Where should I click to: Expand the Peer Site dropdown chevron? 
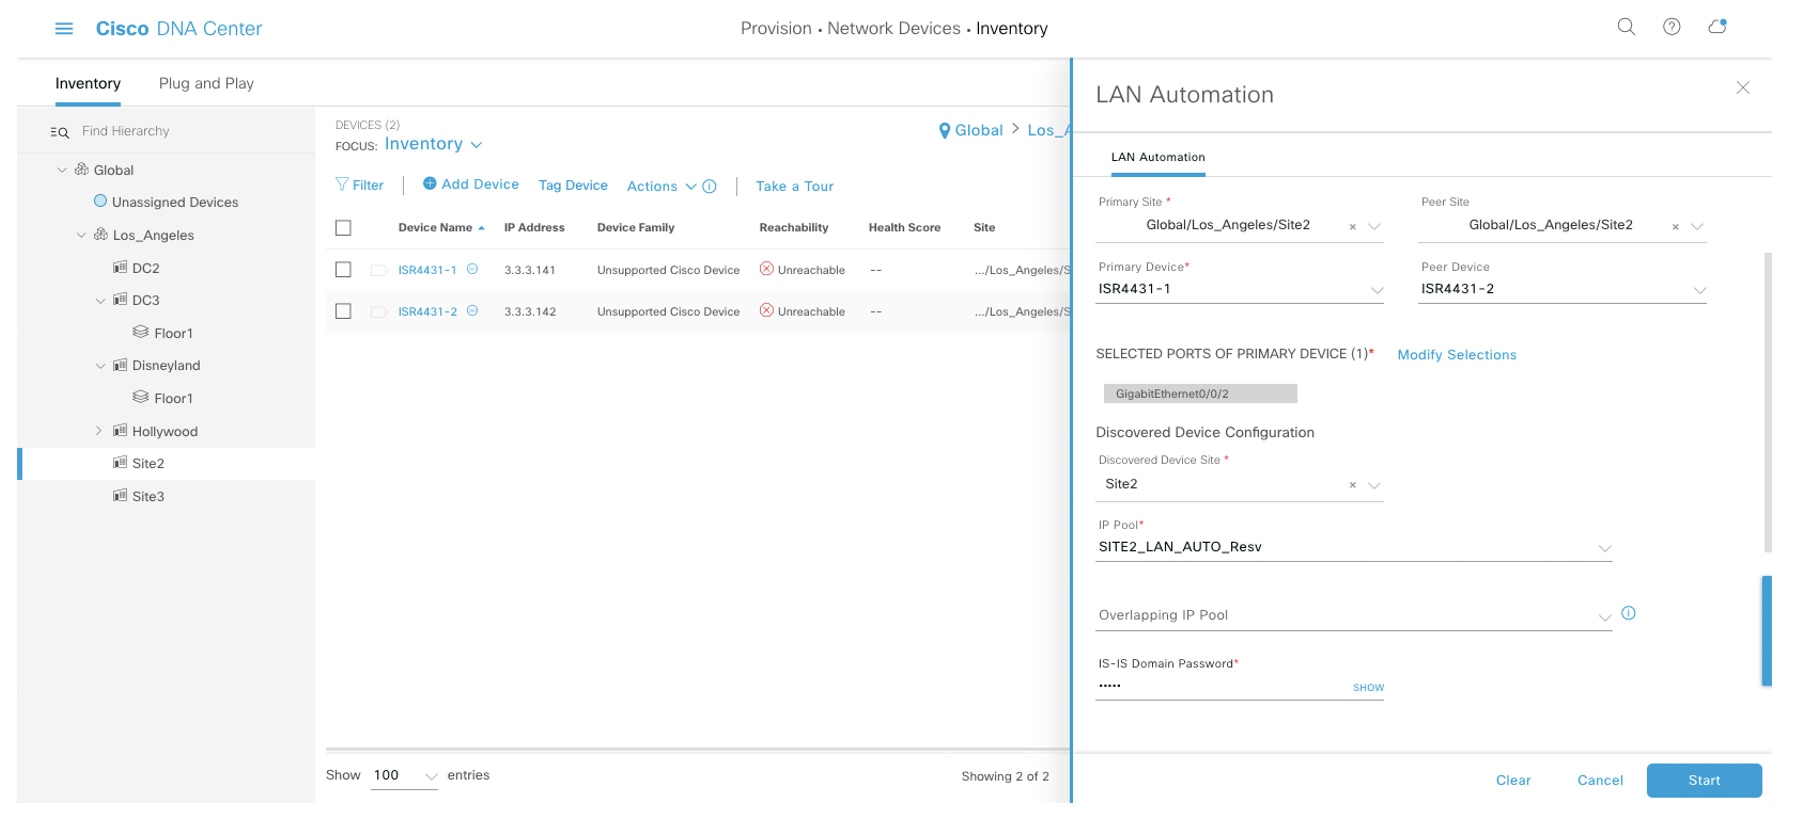(1697, 227)
